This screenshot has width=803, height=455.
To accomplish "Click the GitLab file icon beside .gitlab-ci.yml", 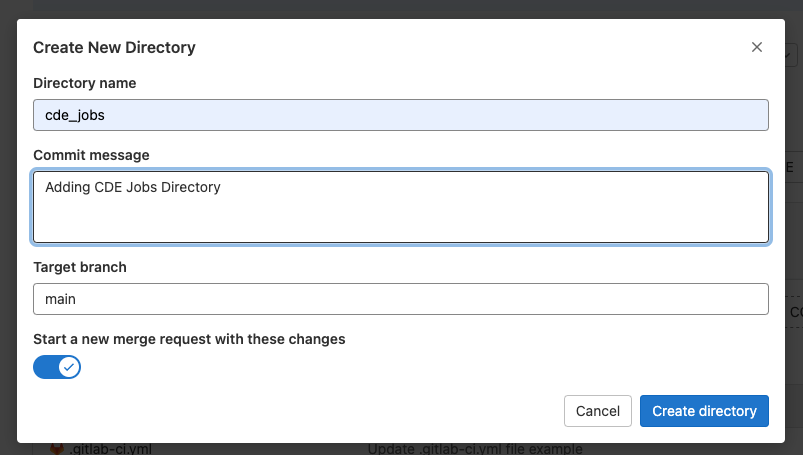I will [57, 449].
